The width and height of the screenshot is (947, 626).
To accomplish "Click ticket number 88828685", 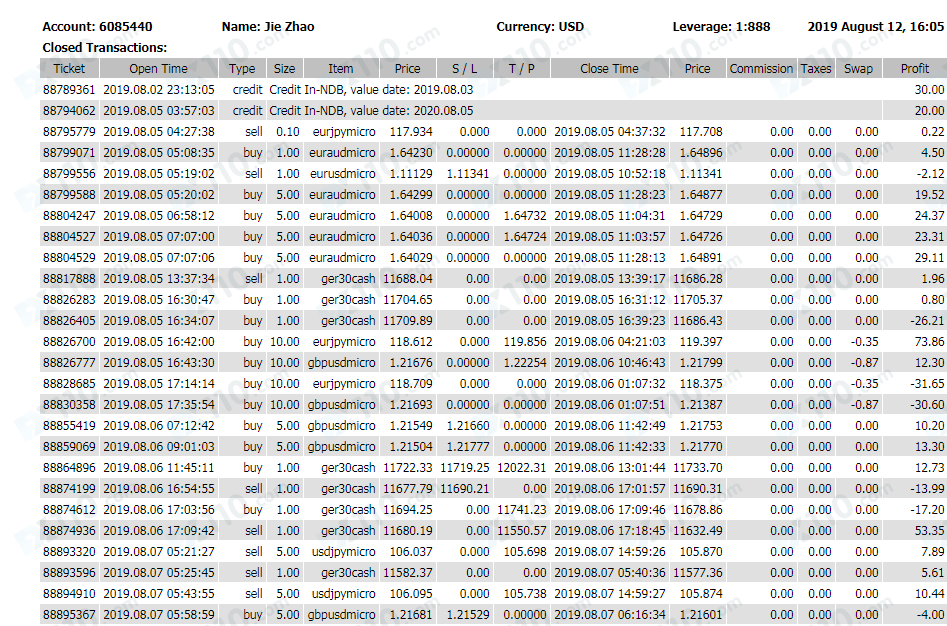I will [x=69, y=384].
